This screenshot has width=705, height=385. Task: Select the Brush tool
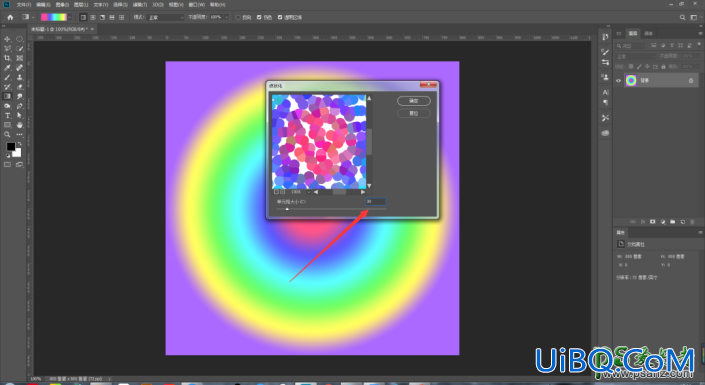[x=7, y=77]
